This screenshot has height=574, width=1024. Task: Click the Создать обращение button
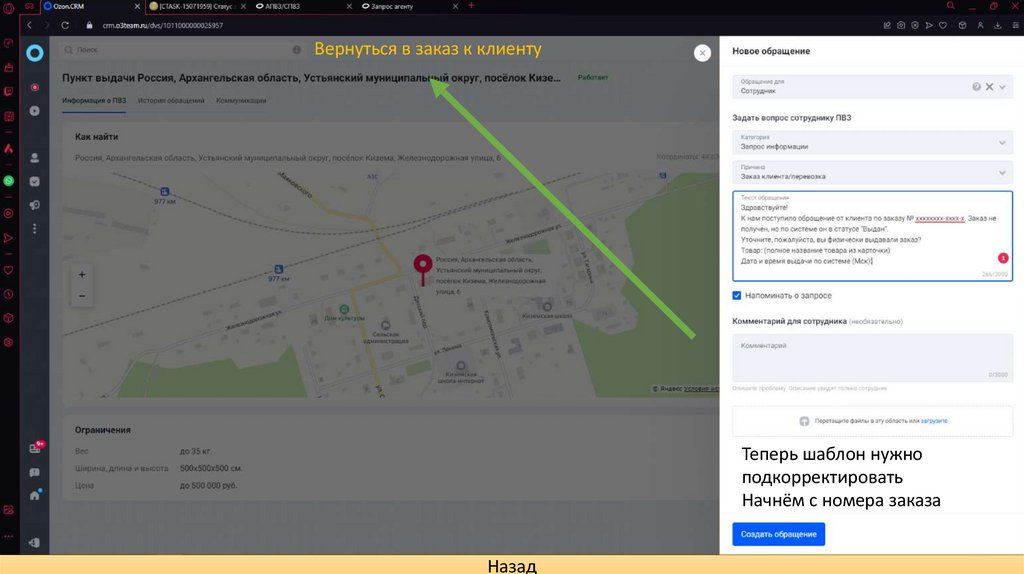coord(778,534)
